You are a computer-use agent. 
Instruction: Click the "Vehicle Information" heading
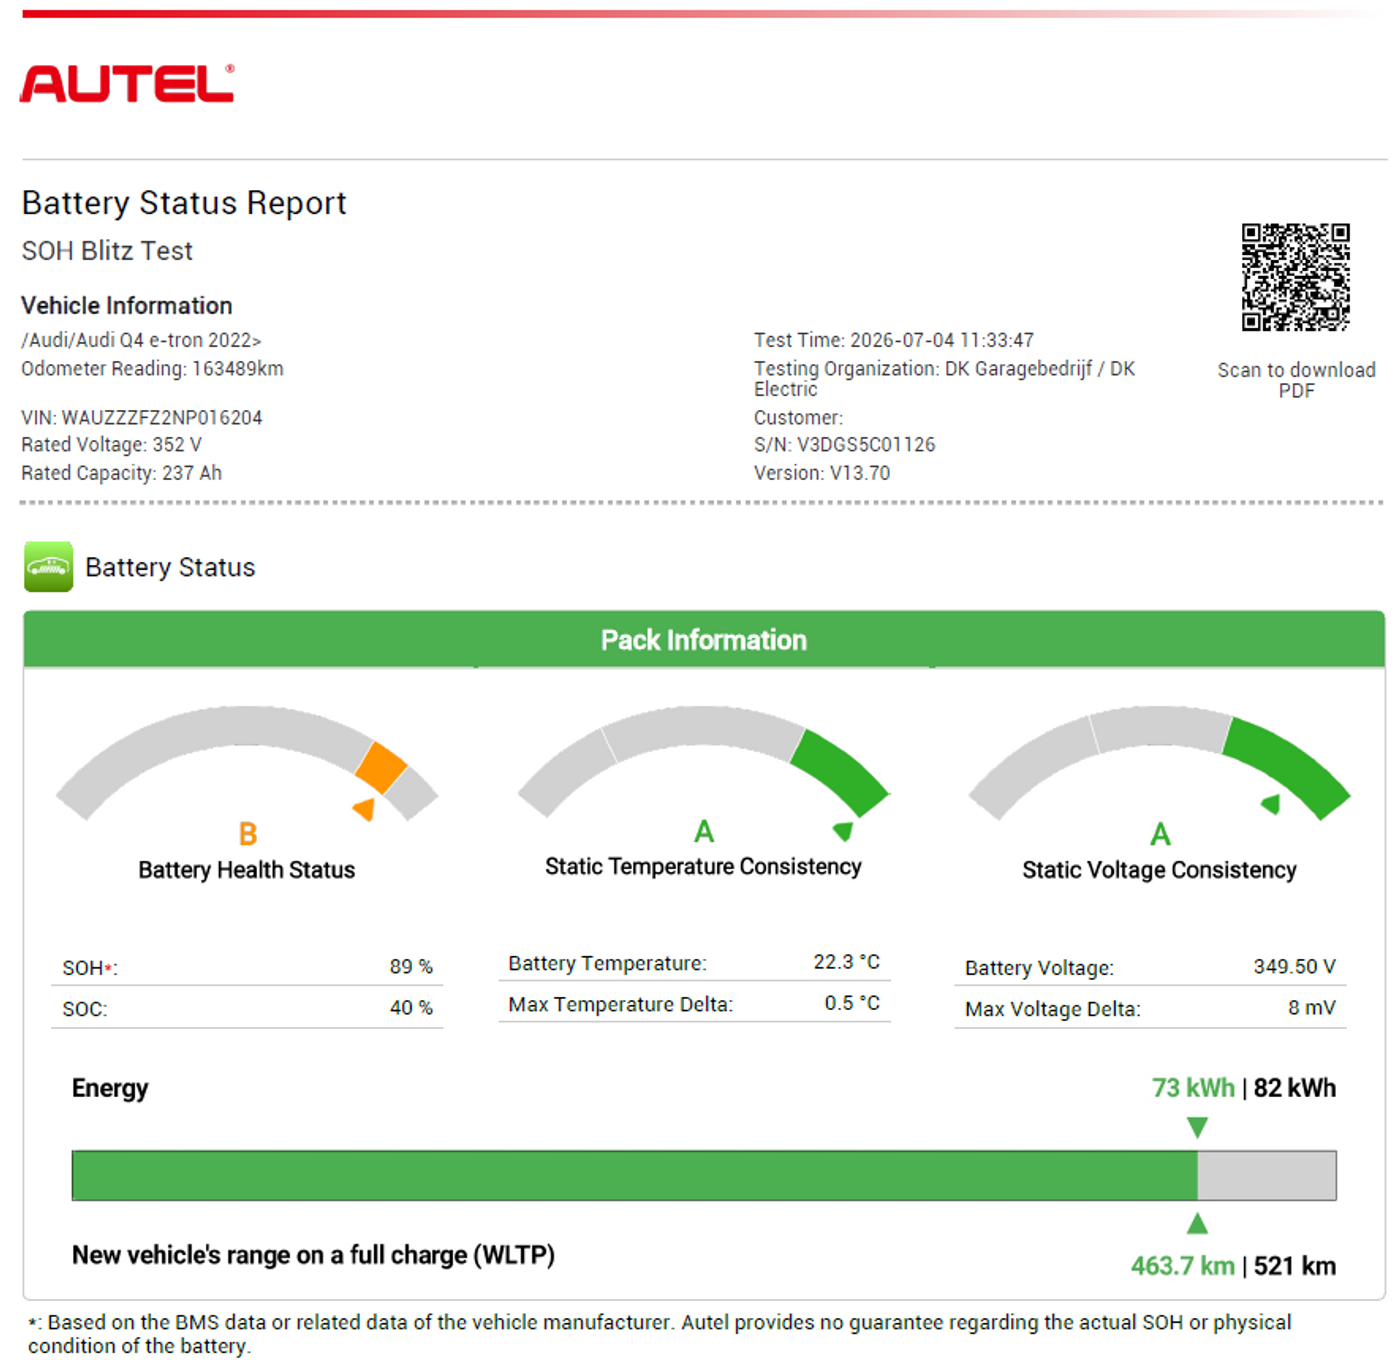click(x=127, y=306)
